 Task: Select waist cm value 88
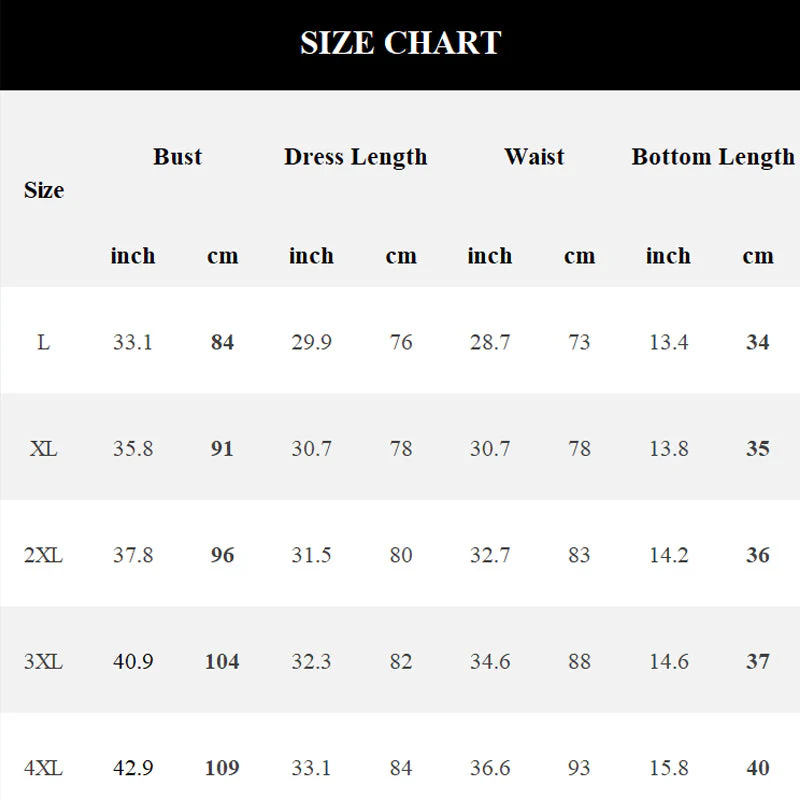[580, 662]
